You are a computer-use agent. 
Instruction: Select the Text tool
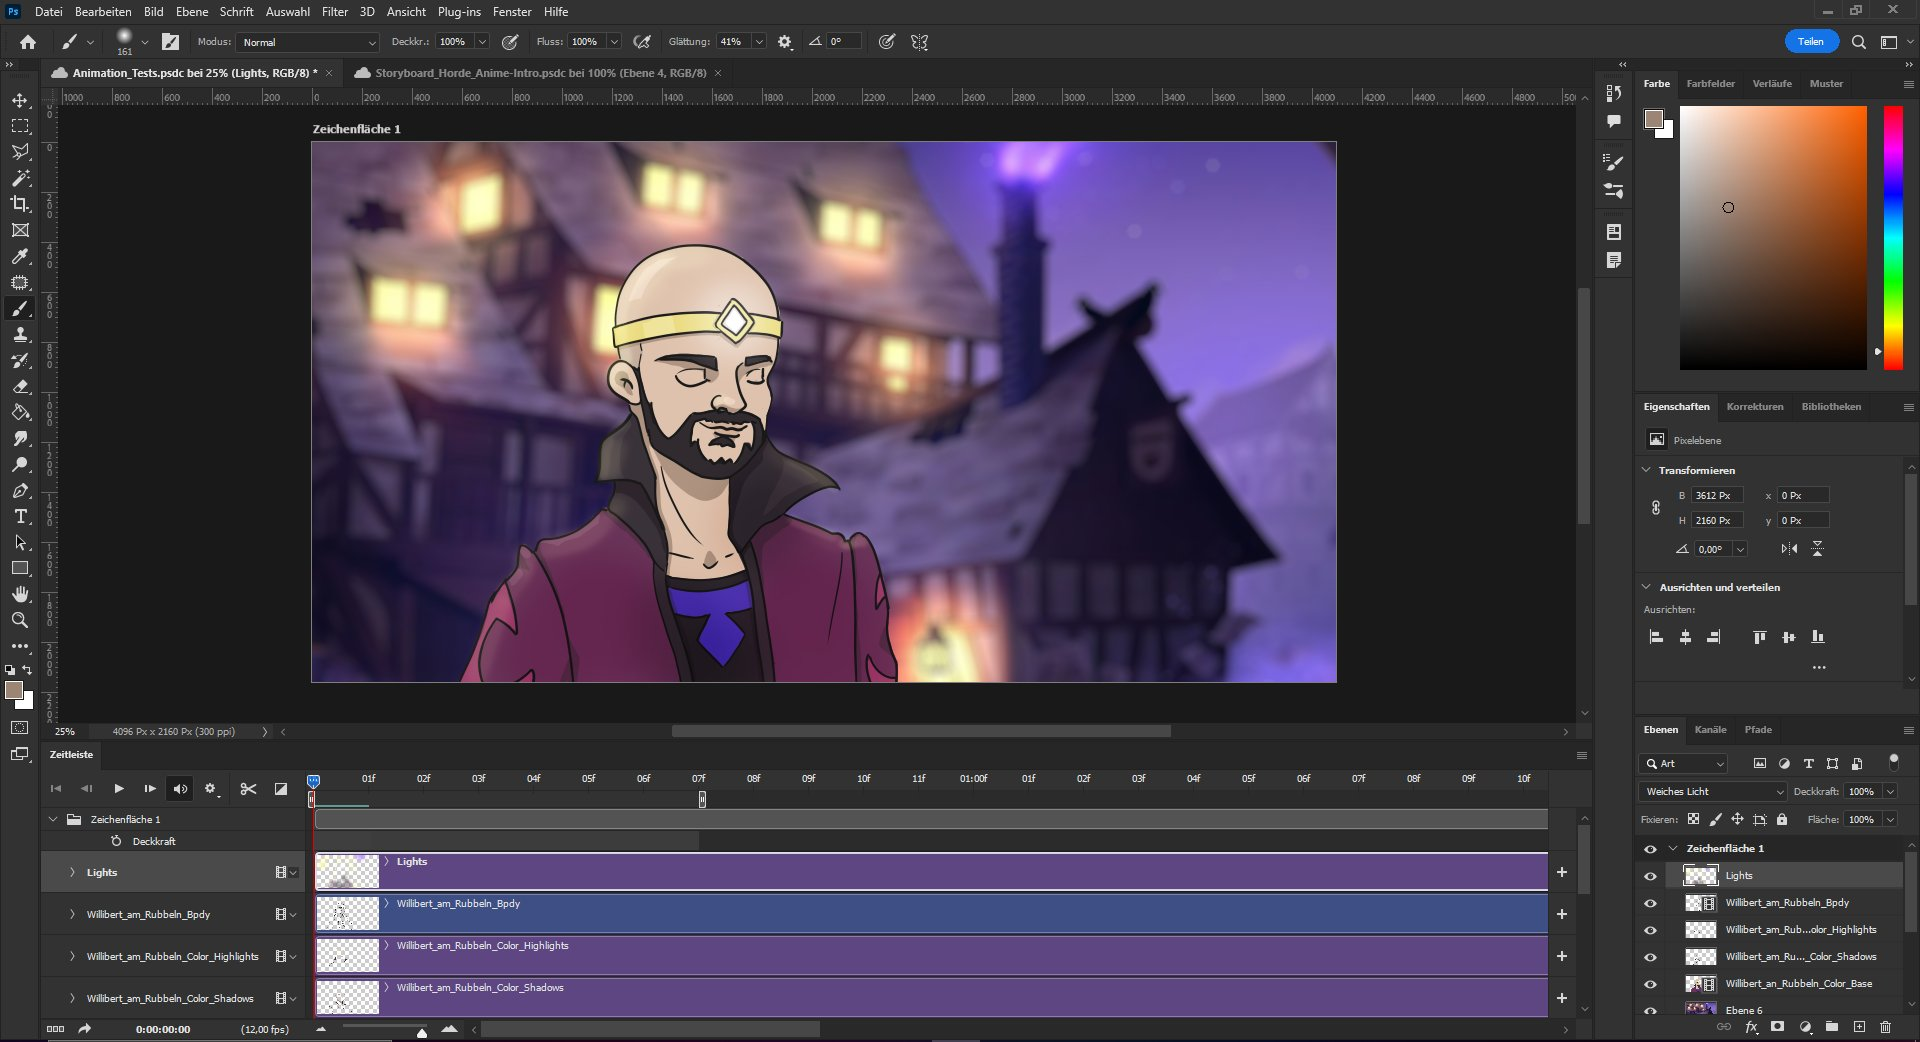pos(20,517)
